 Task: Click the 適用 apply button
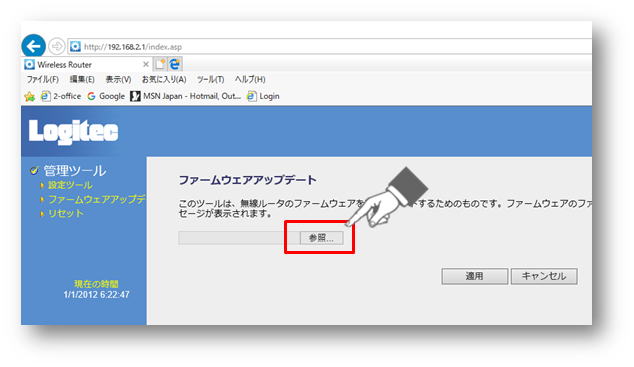click(x=475, y=276)
